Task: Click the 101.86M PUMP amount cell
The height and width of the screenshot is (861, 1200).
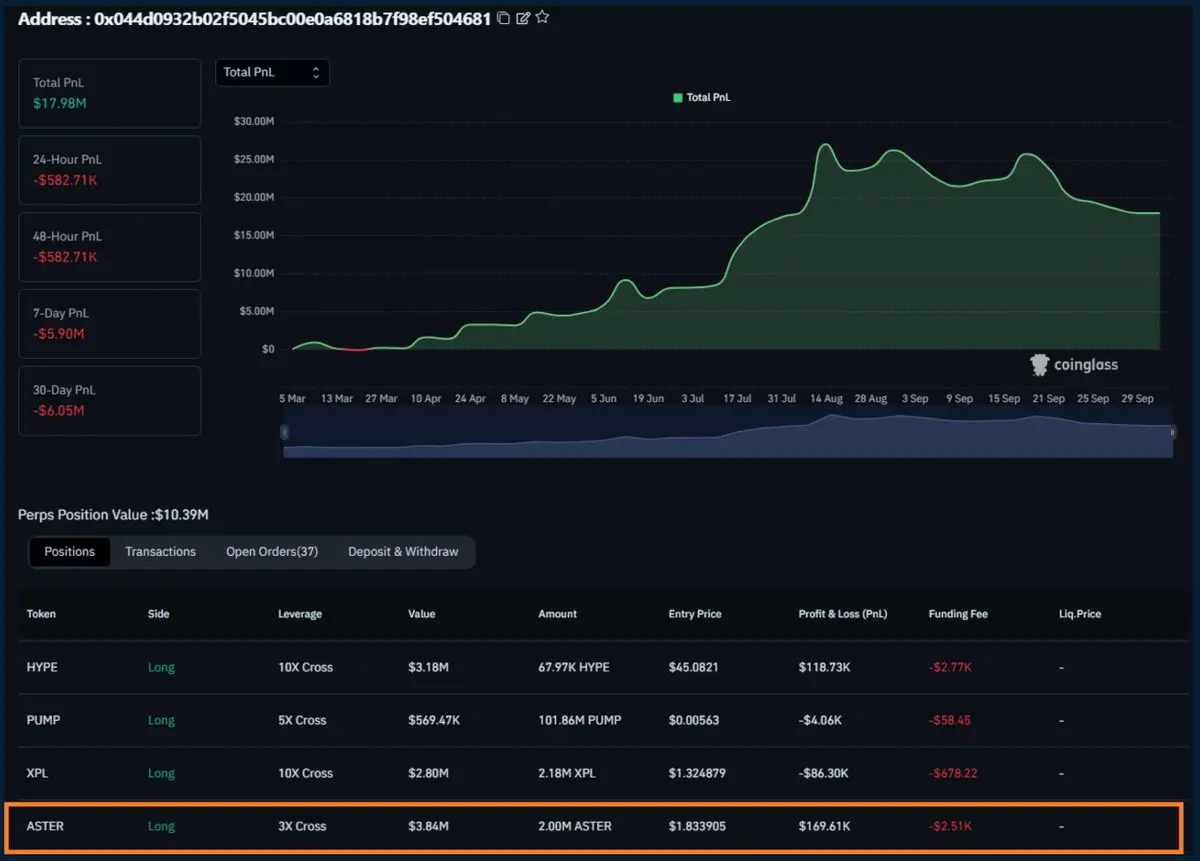Action: (x=580, y=720)
